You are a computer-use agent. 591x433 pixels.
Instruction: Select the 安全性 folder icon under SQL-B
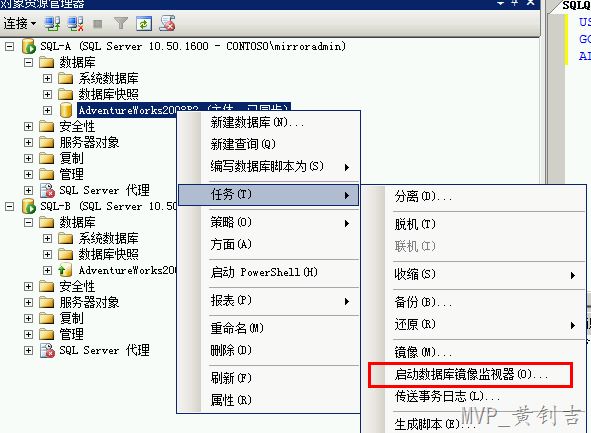point(47,286)
